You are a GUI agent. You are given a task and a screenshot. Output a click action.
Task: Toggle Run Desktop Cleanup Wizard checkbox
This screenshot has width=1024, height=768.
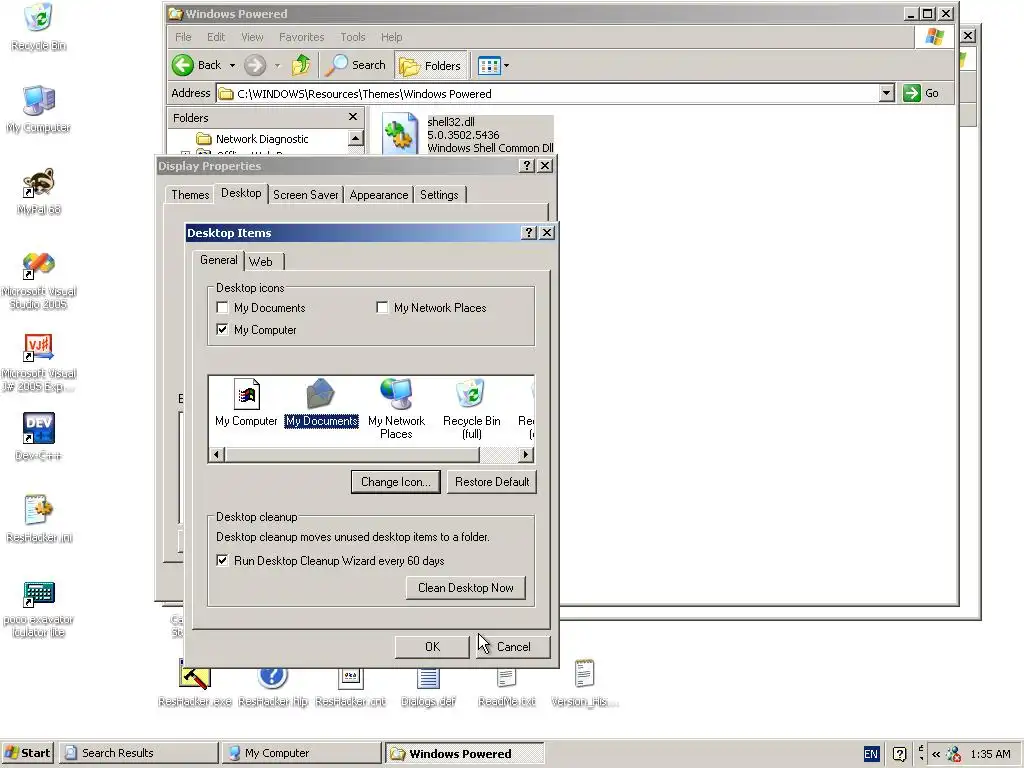223,560
